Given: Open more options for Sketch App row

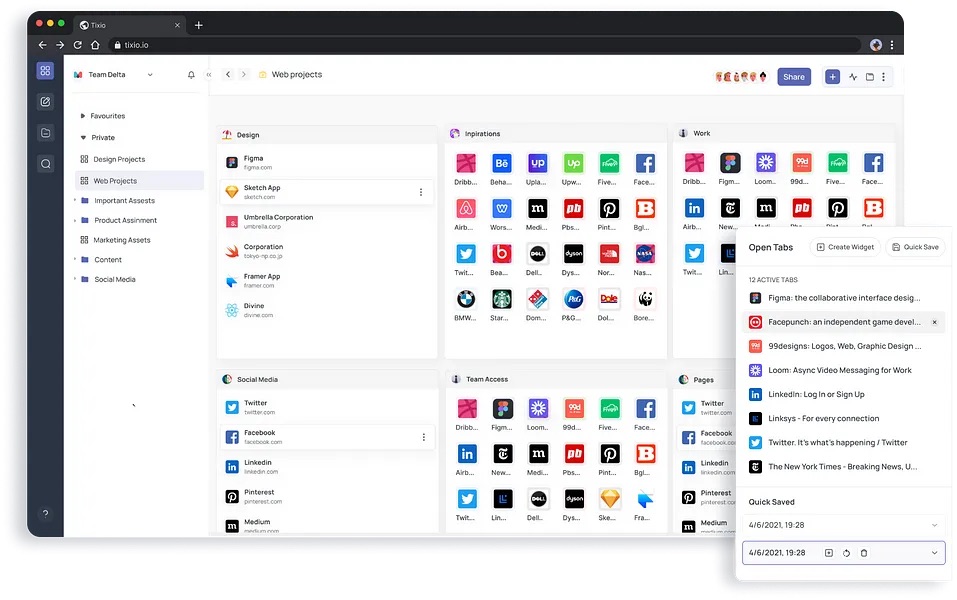Looking at the screenshot, I should (x=421, y=192).
